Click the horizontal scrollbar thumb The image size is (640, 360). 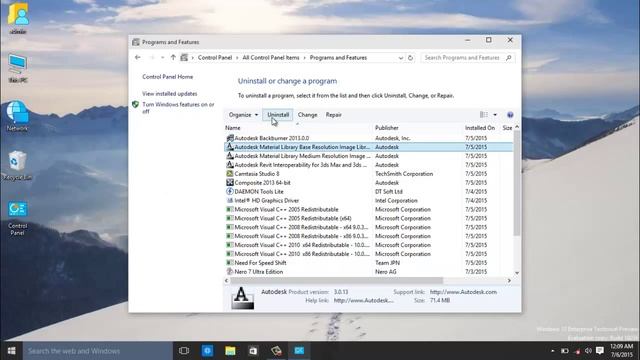[336, 280]
